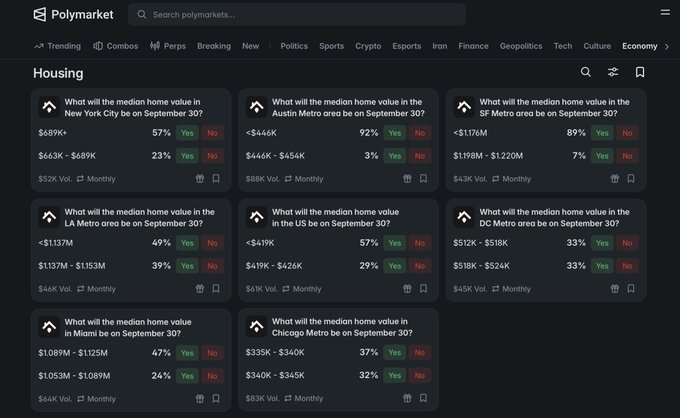Click the gift icon on Chicago Metro card
Screen dimensions: 680x418
coord(407,398)
